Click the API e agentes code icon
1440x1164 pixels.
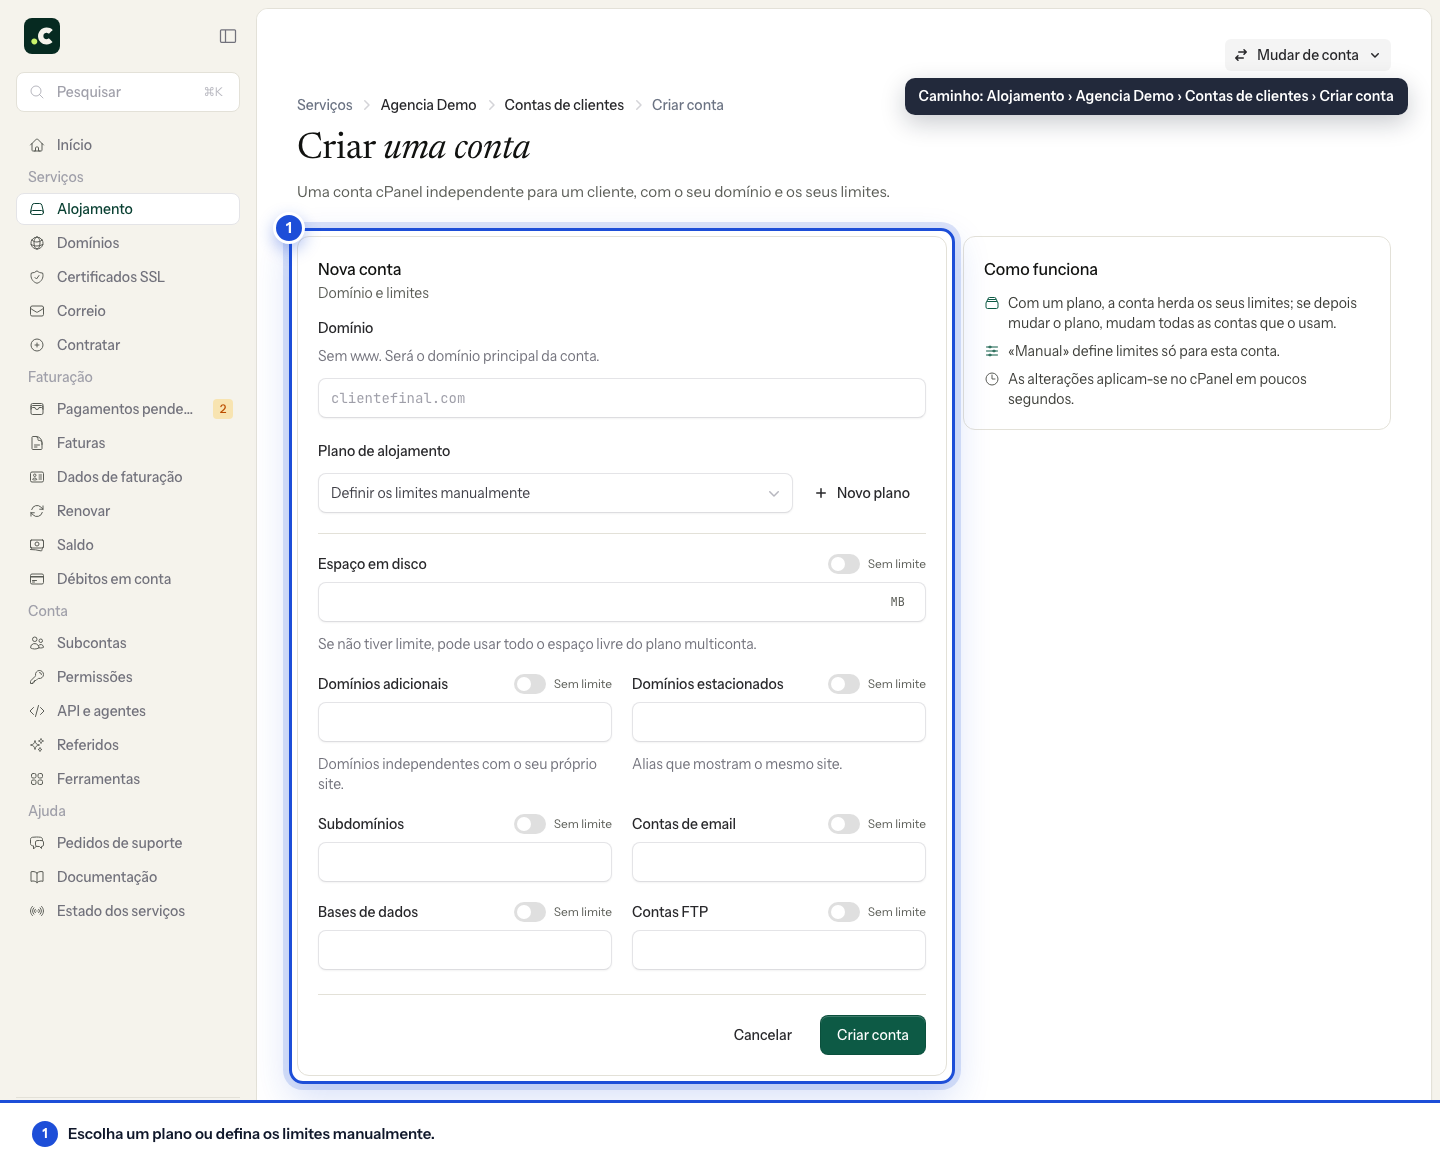click(37, 711)
